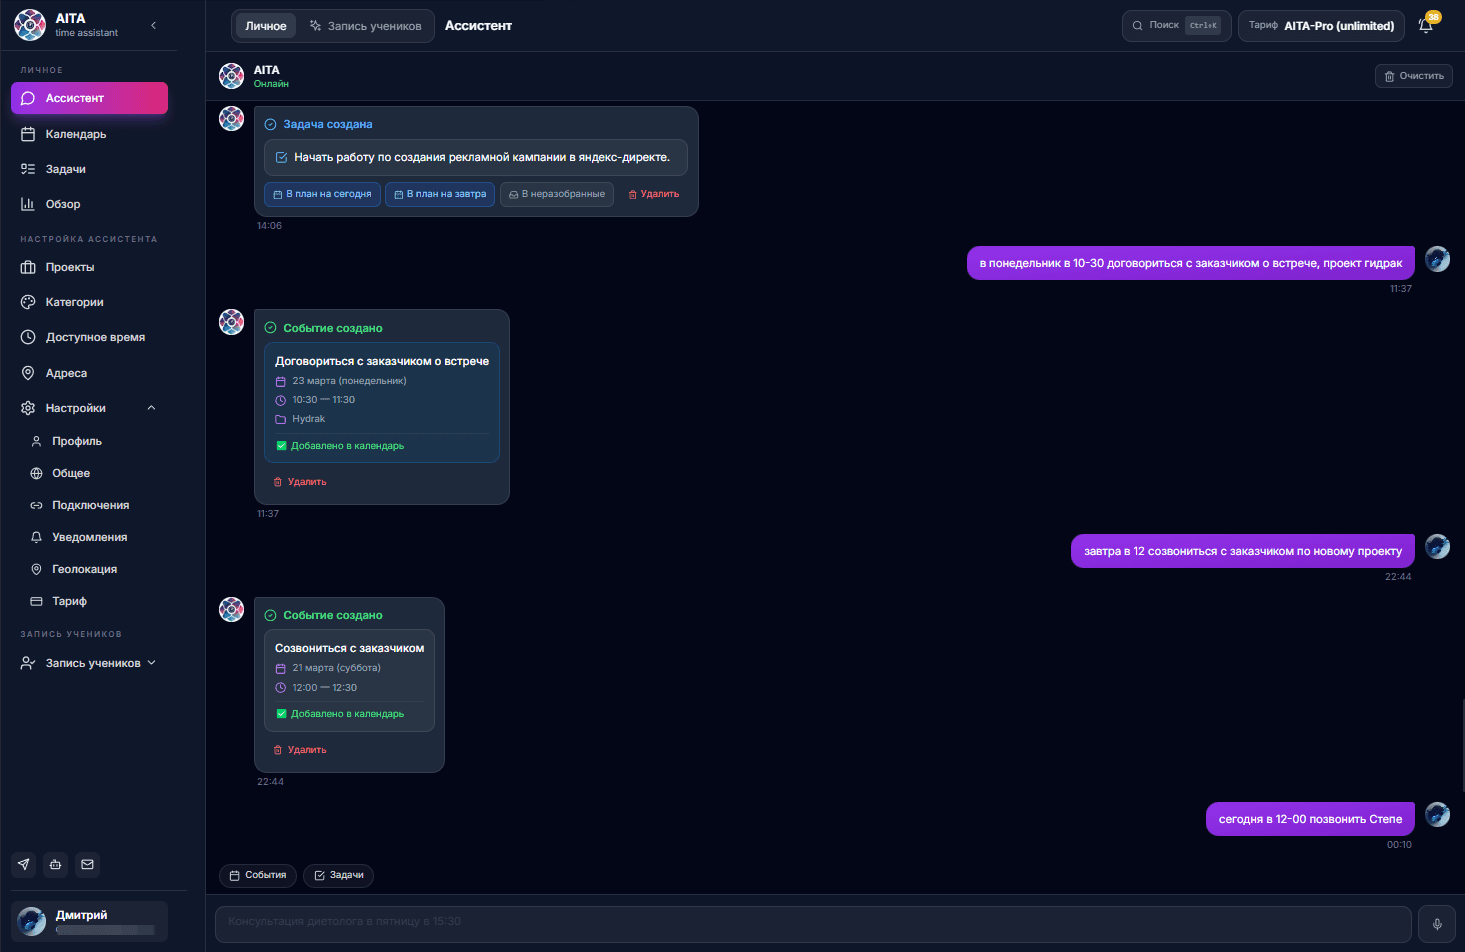
Task: Switch to the Запись учеников tab
Action: click(366, 26)
